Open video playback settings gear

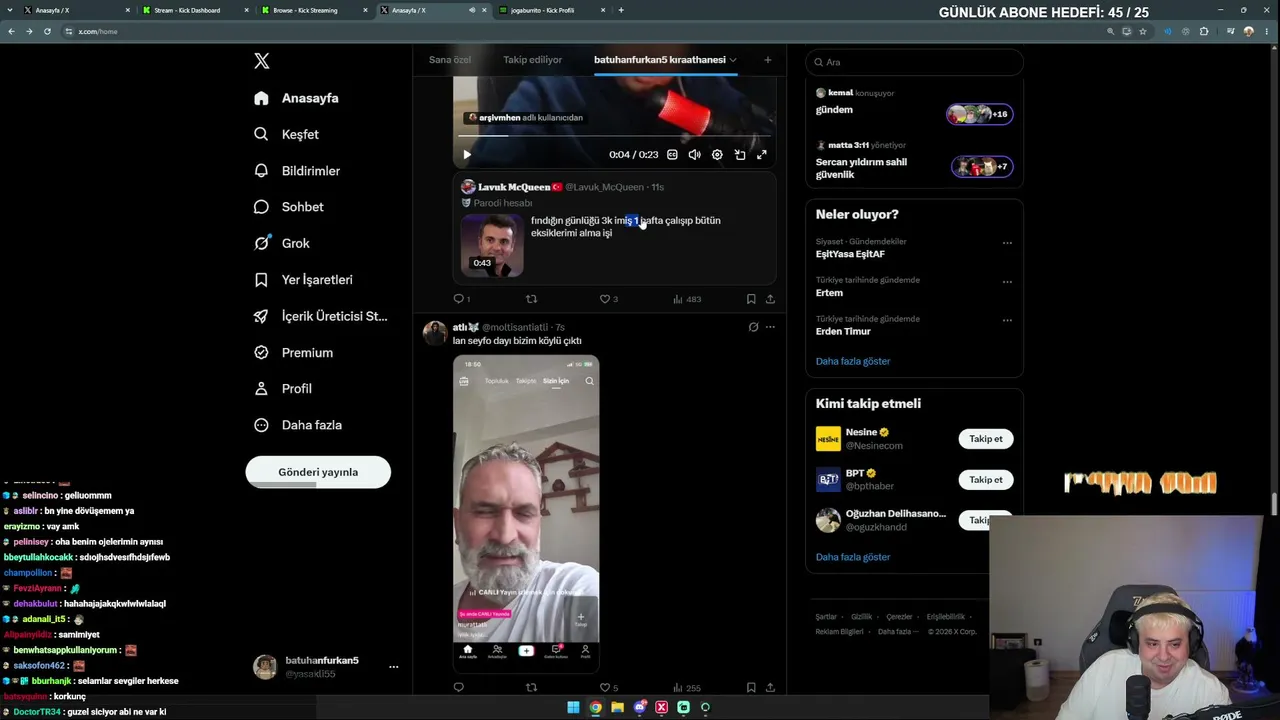pos(717,155)
